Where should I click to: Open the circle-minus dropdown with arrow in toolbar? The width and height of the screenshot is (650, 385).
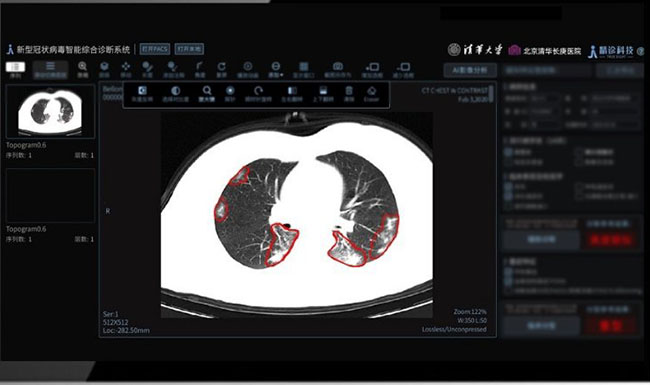275,69
